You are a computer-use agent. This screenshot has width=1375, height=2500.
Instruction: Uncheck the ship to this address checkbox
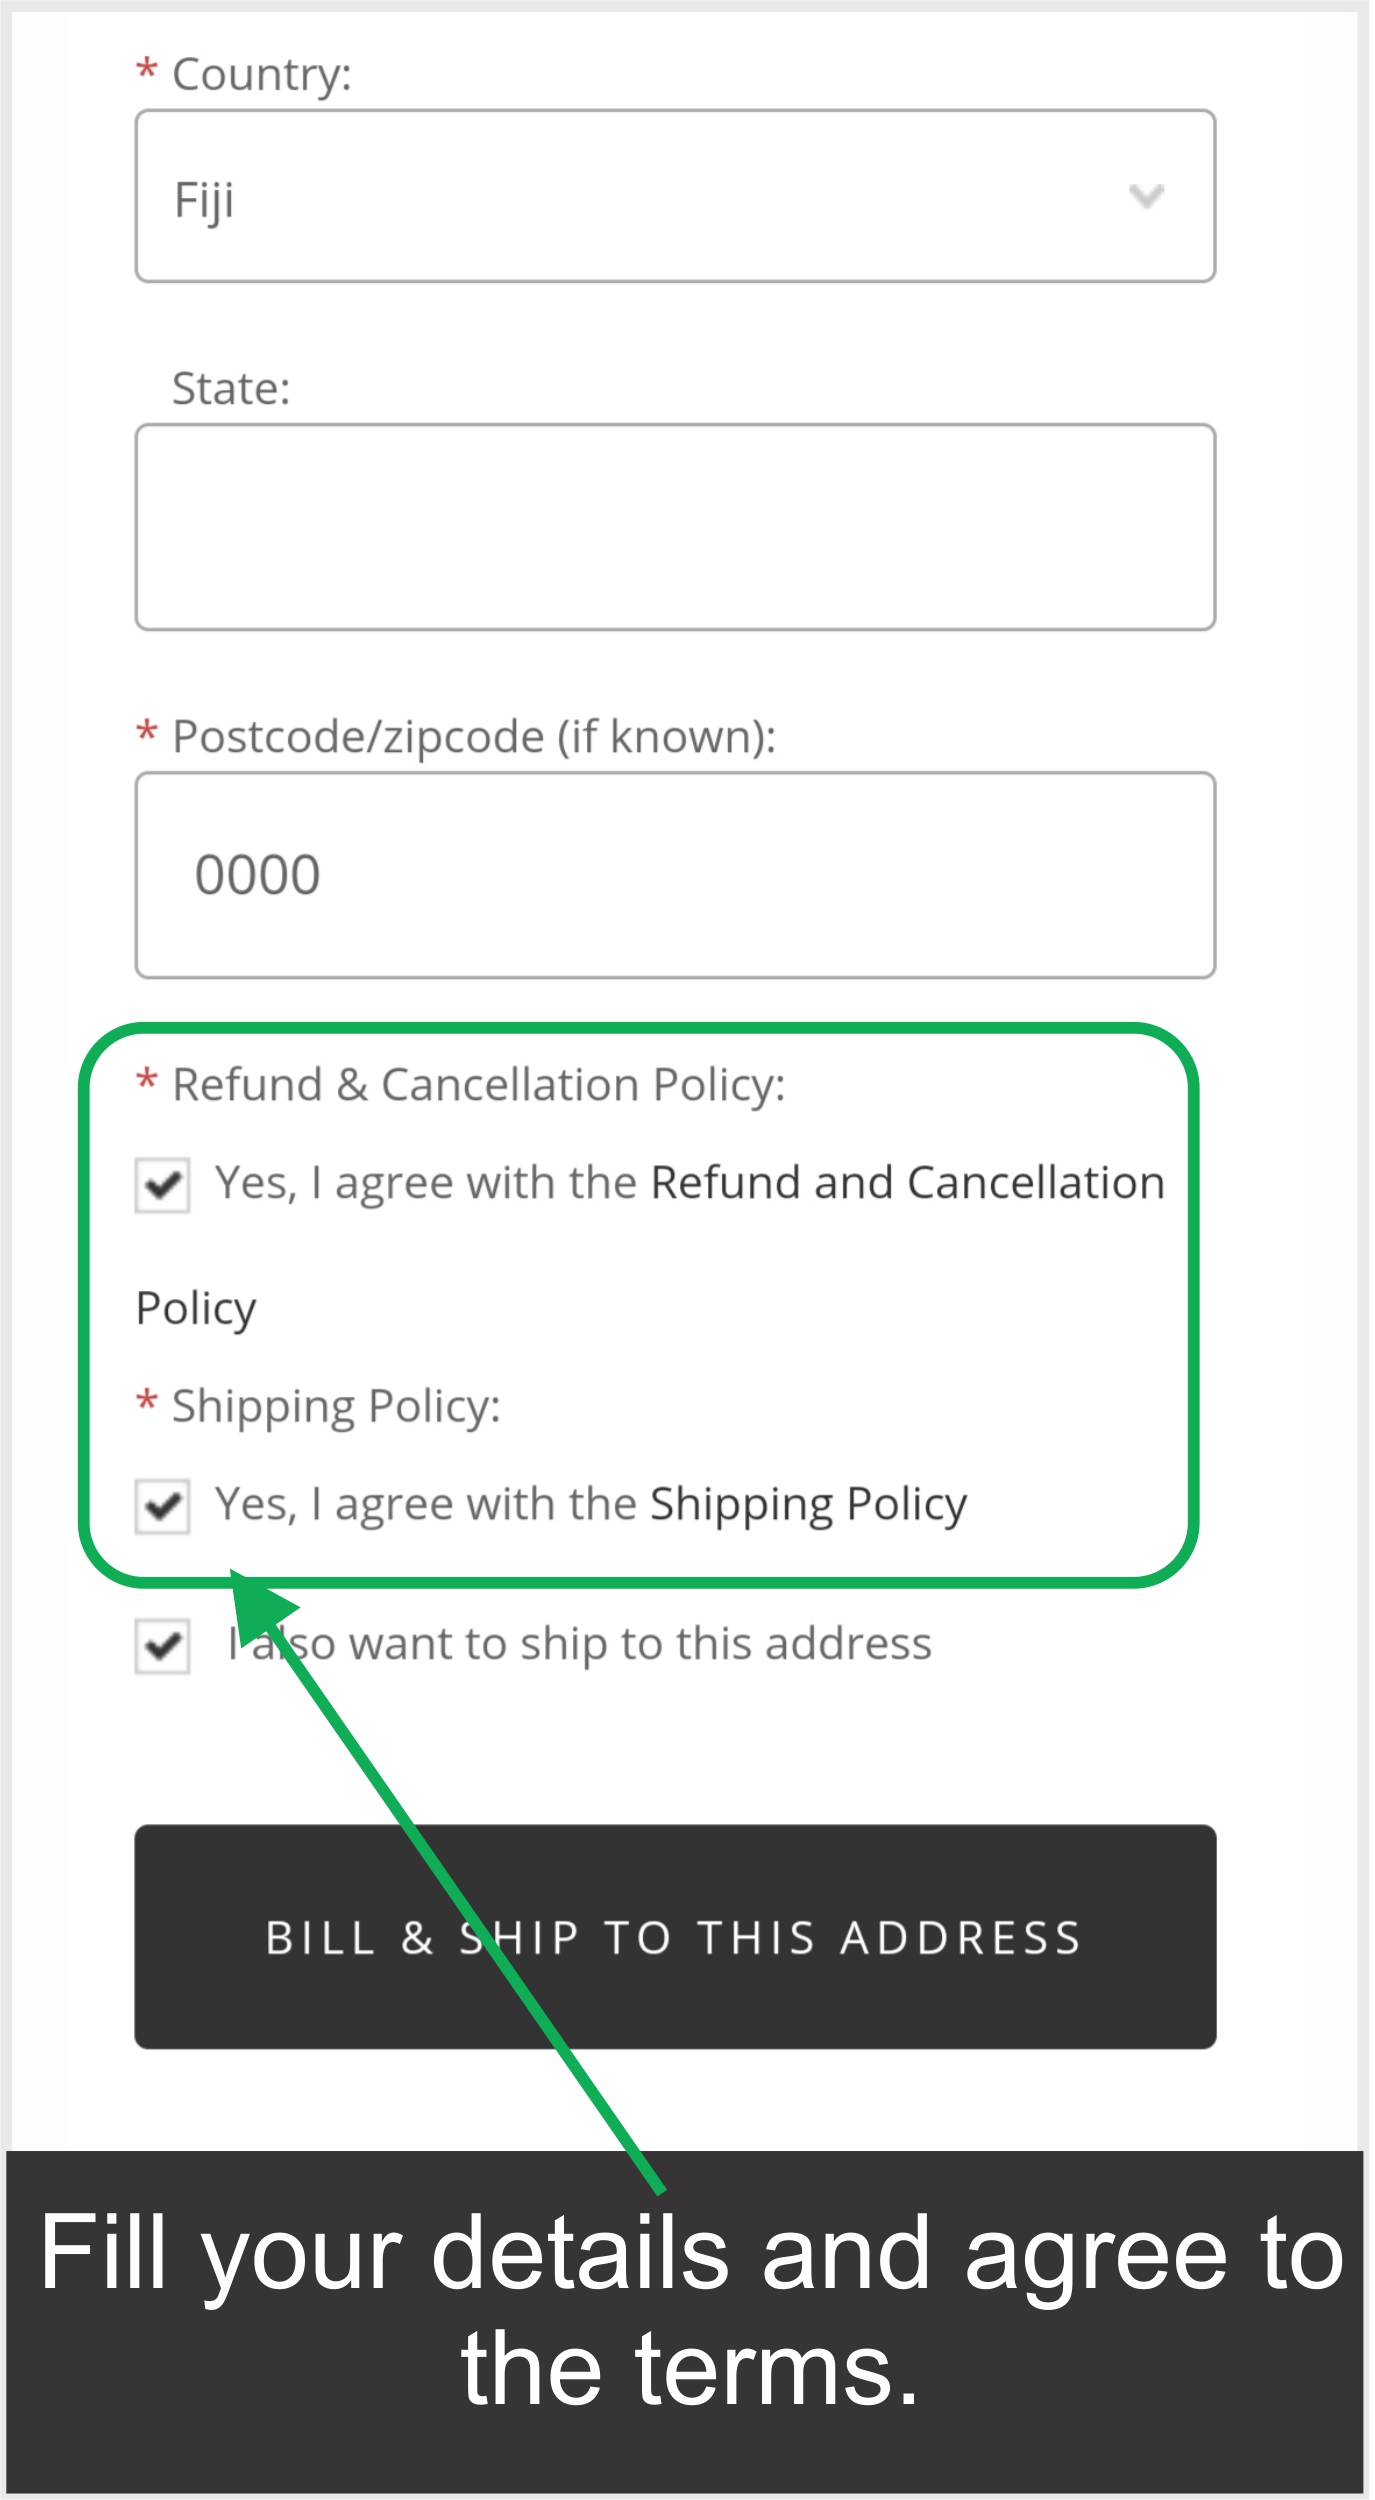(163, 1646)
